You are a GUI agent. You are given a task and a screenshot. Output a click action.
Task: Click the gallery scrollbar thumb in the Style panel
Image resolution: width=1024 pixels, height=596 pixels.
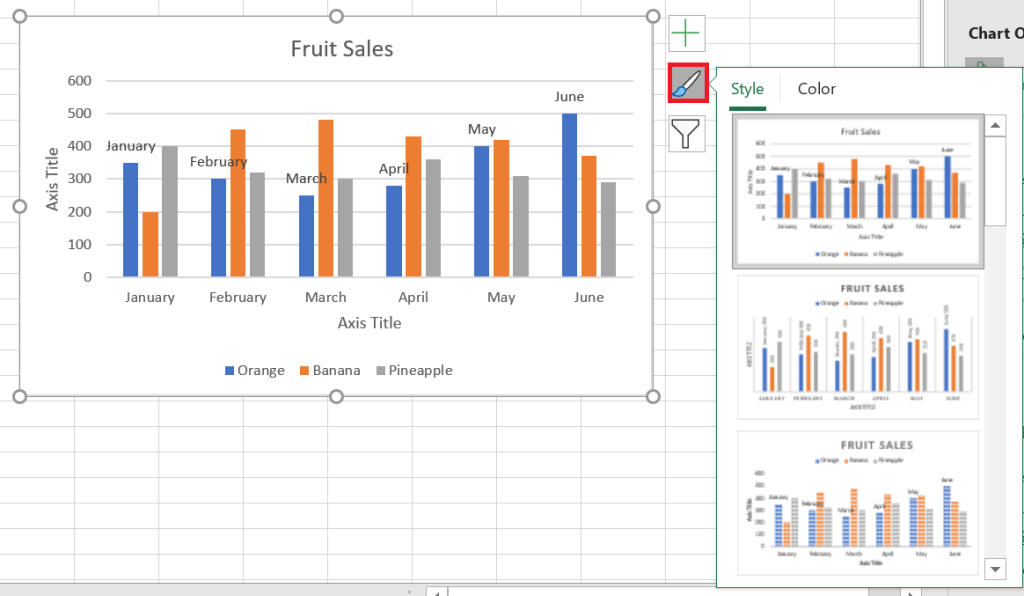[x=995, y=181]
